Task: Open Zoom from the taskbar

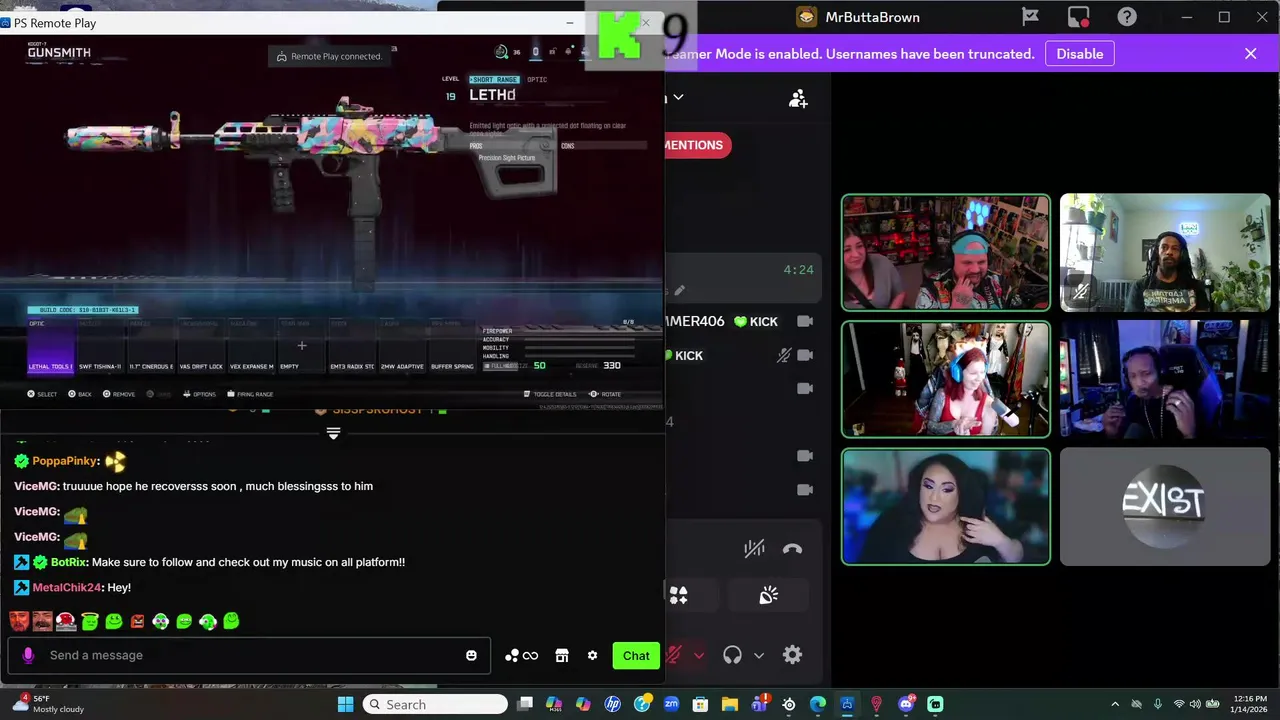Action: click(x=671, y=704)
